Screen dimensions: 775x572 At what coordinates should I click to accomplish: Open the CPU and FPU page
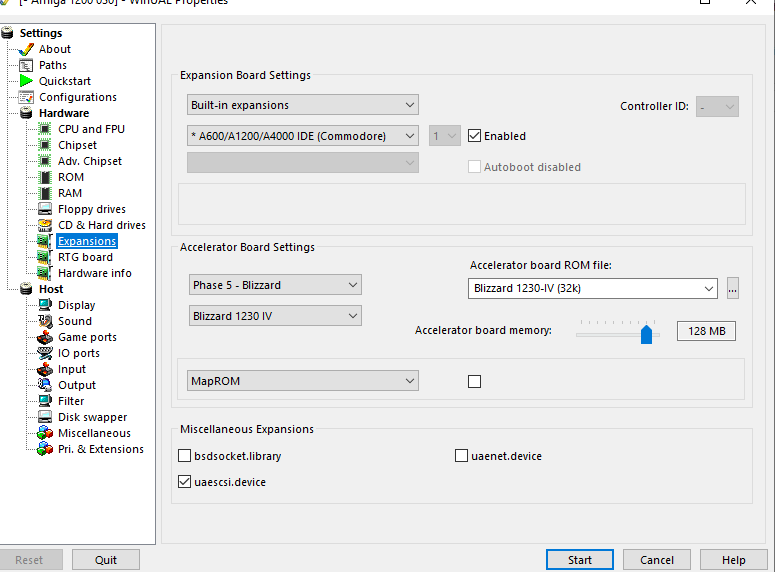click(x=91, y=129)
